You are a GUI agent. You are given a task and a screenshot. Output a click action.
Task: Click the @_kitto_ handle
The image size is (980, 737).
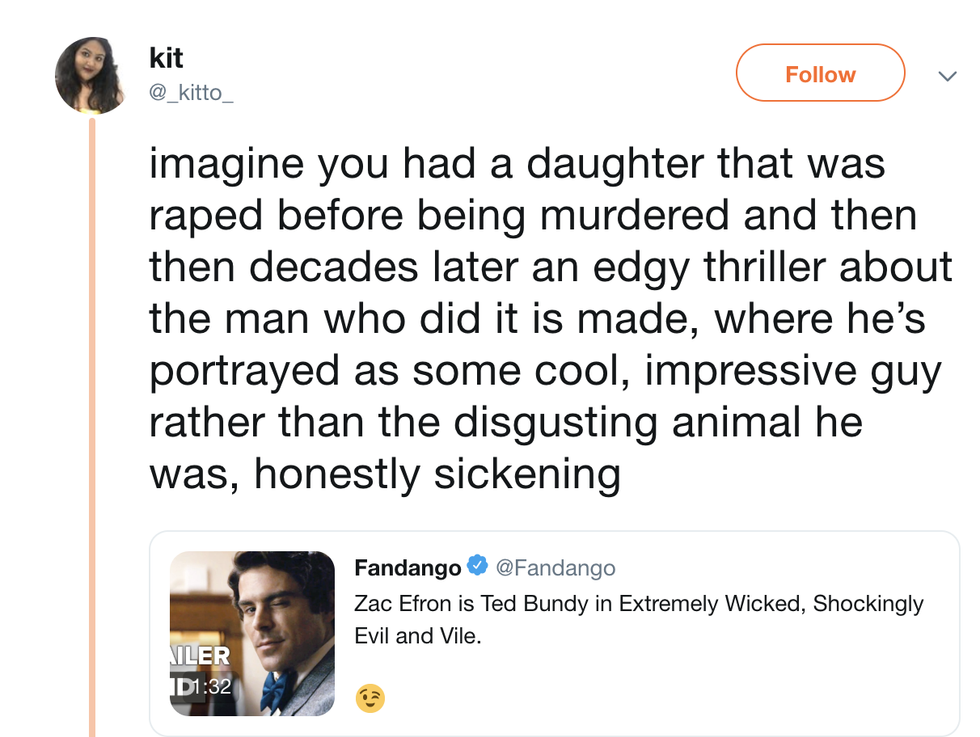coord(191,94)
